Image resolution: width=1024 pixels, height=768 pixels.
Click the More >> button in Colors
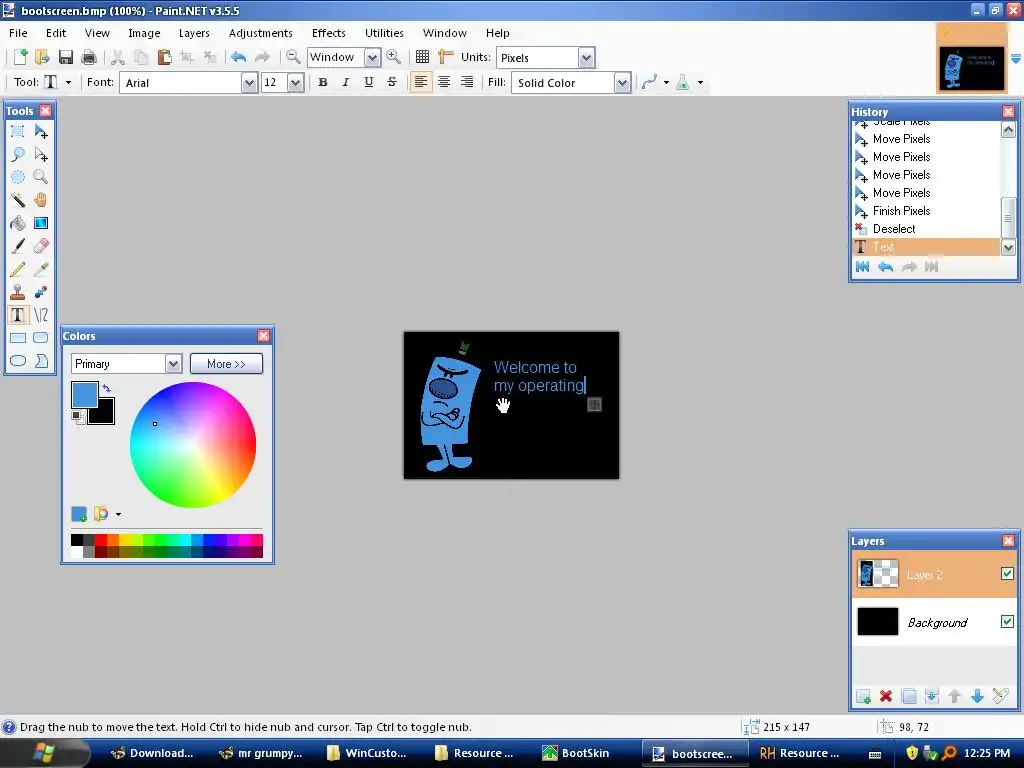coord(227,364)
